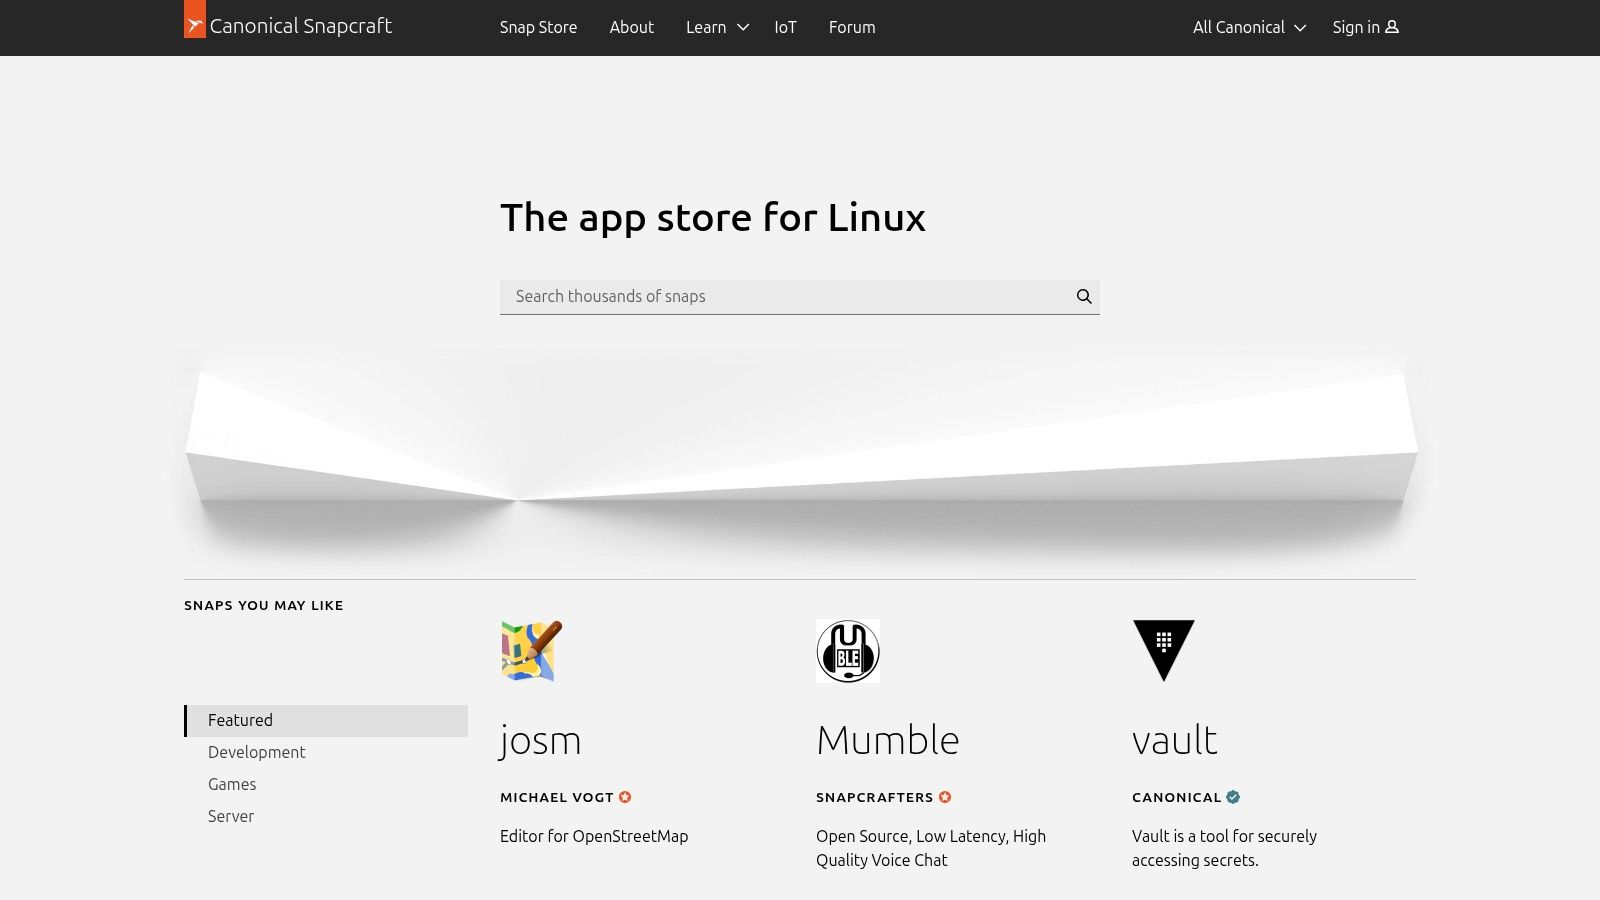Open the josm map editor icon

click(532, 651)
